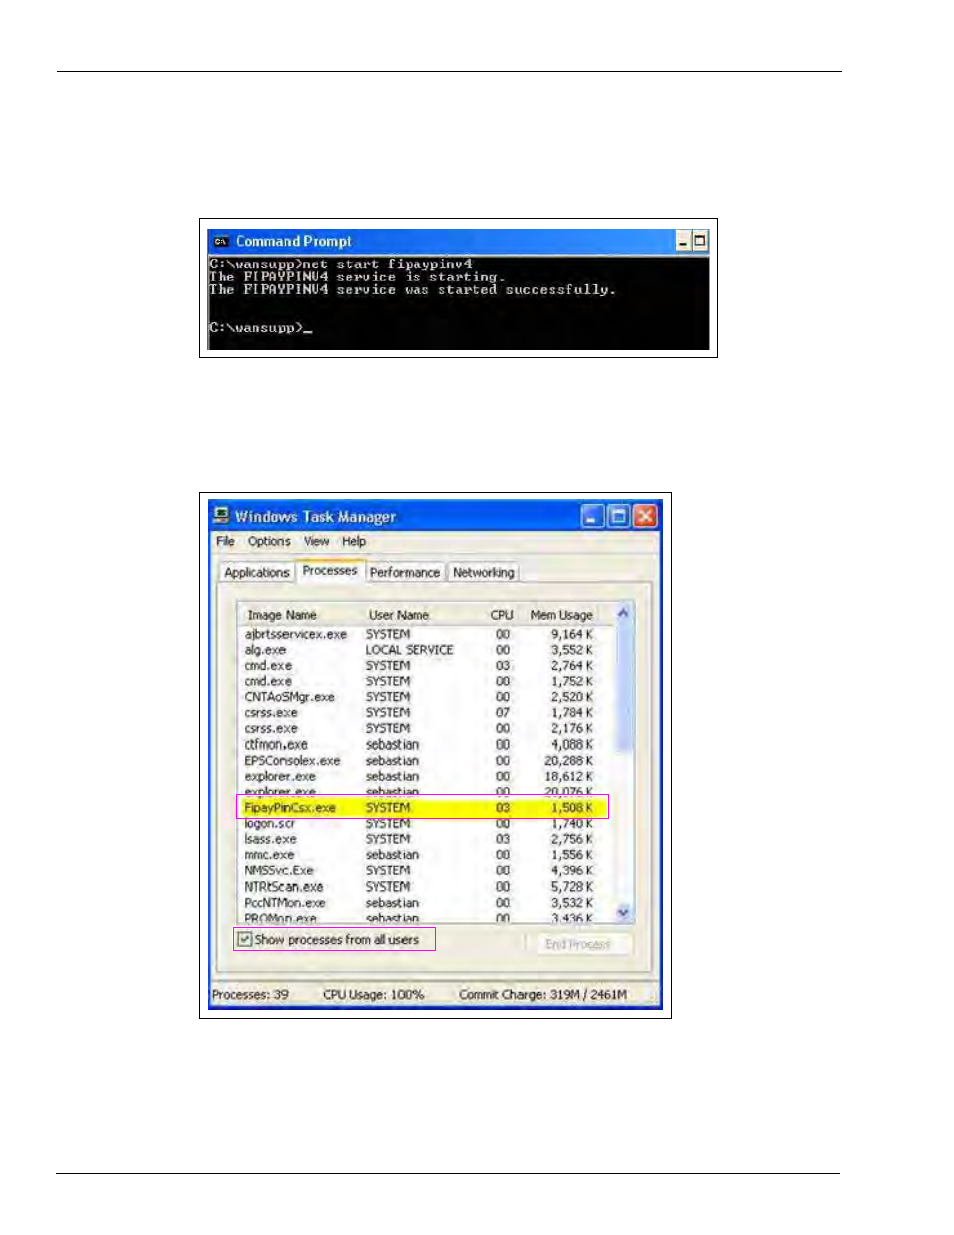Minimize the Windows Task Manager window
954x1235 pixels.
[593, 516]
